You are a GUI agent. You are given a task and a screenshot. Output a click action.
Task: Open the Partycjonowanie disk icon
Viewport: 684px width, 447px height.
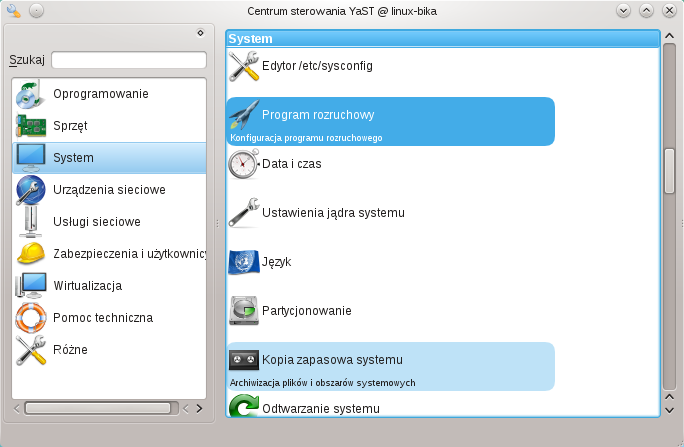coord(244,311)
